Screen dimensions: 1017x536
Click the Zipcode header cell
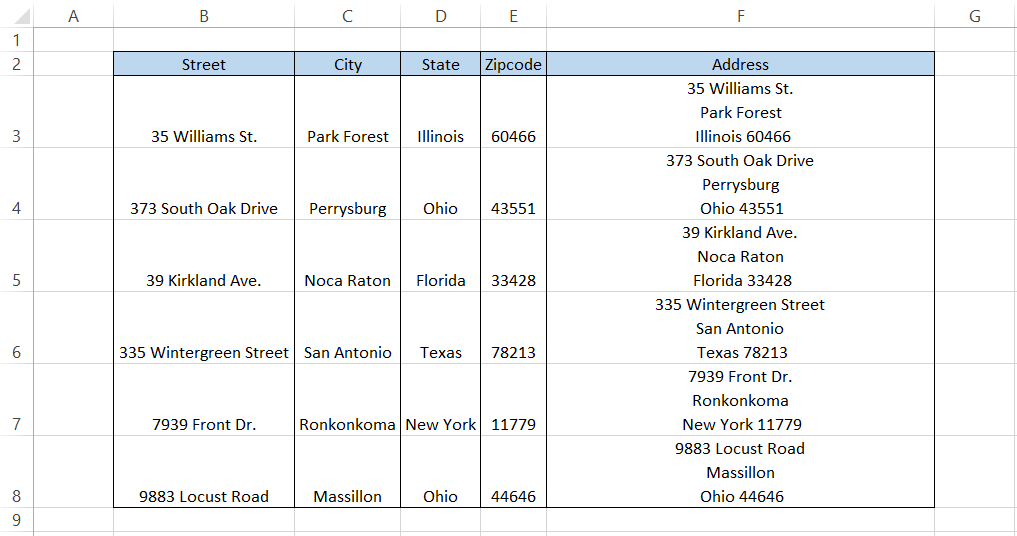coord(513,64)
